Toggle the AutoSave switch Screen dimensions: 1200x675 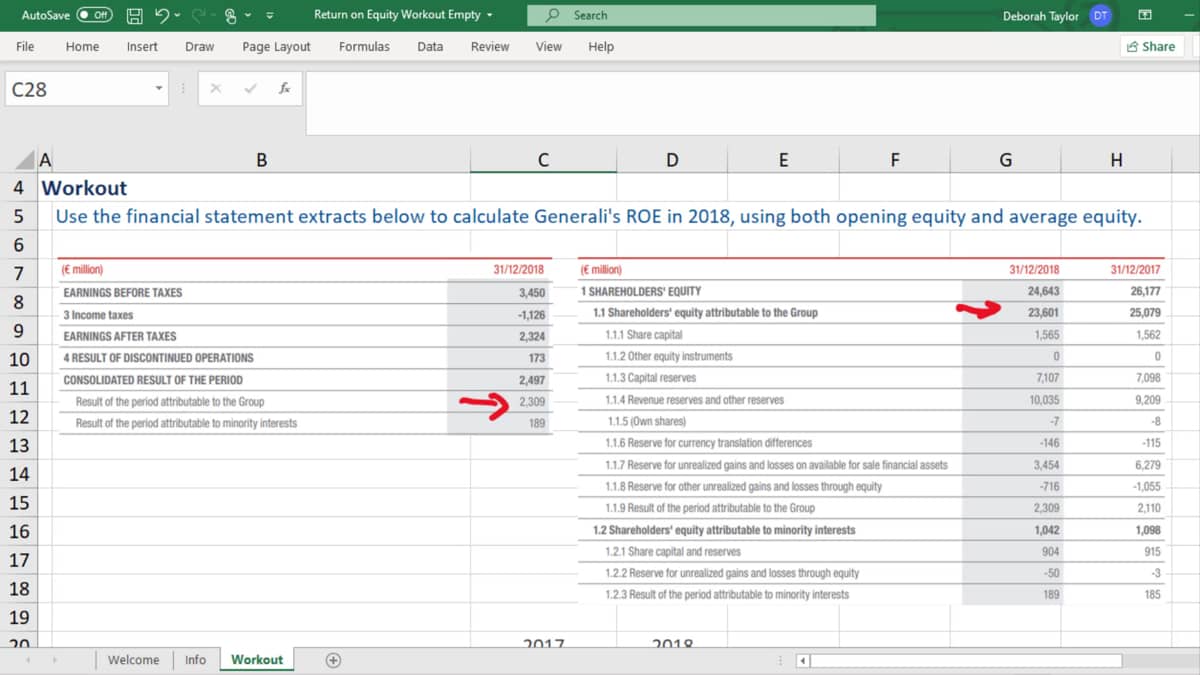tap(95, 15)
